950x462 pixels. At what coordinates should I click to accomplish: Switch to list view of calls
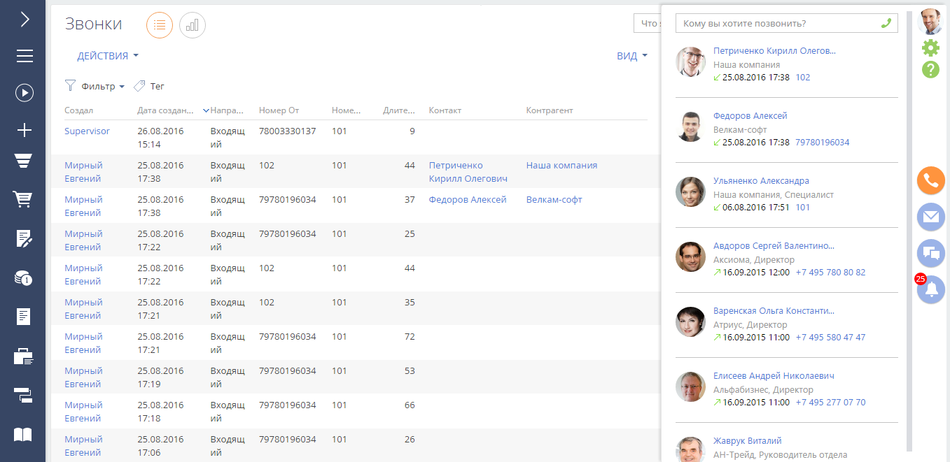(159, 25)
